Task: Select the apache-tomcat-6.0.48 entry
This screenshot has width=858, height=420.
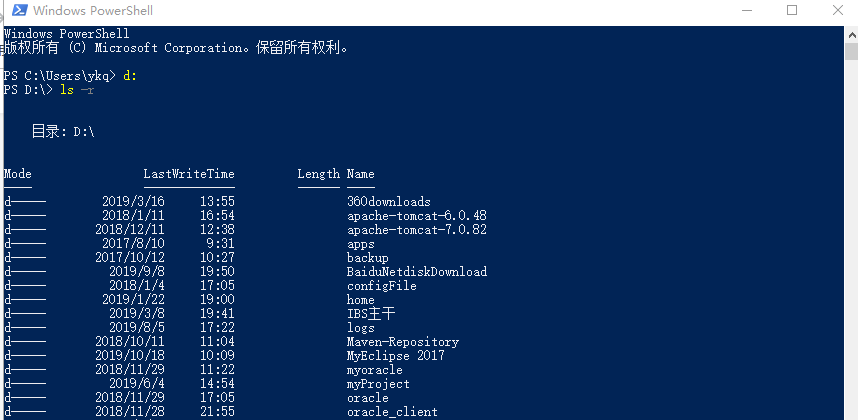Action: coord(417,216)
